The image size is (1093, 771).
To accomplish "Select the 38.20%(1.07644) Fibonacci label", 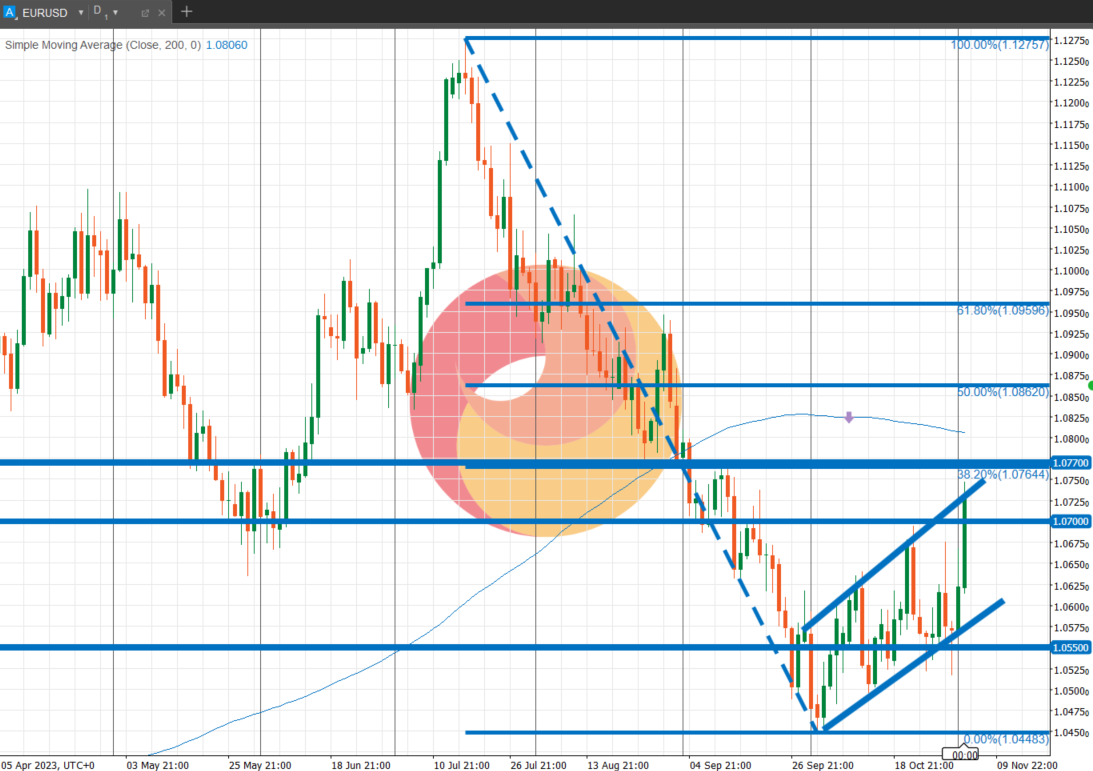I will click(1002, 474).
